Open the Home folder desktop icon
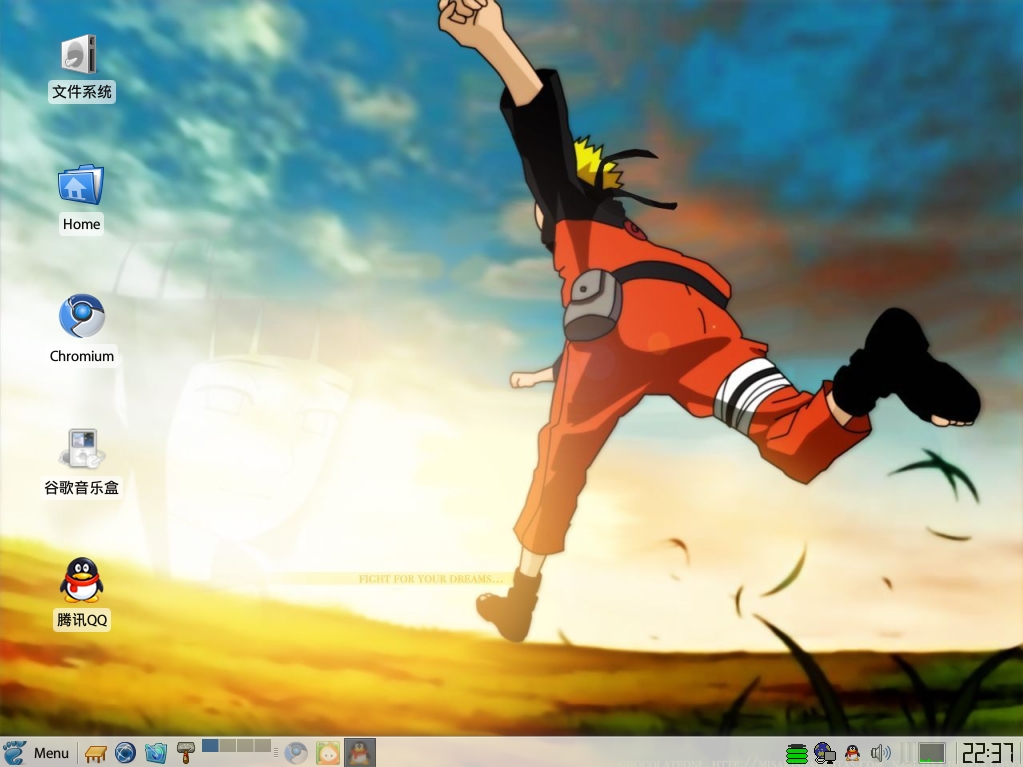Screen dimensions: 1023x767 (81, 198)
